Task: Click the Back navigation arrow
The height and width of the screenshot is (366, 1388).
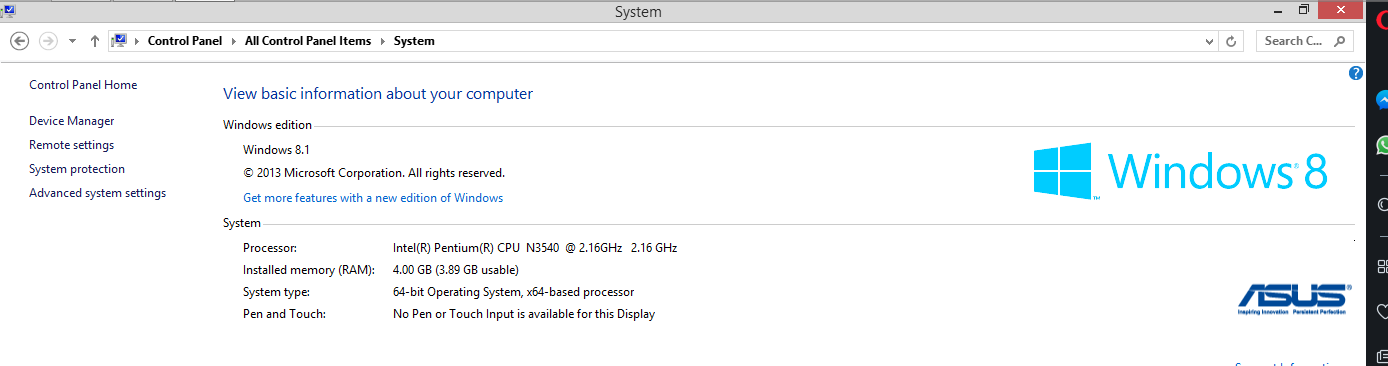Action: pyautogui.click(x=19, y=41)
